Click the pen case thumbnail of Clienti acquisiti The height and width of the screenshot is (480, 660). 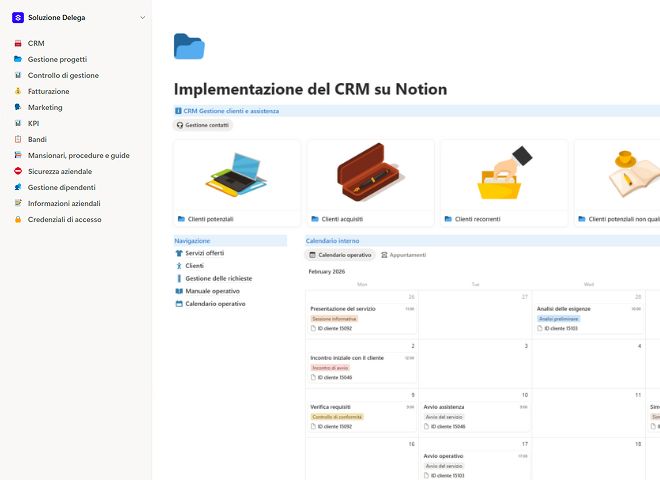(x=370, y=172)
